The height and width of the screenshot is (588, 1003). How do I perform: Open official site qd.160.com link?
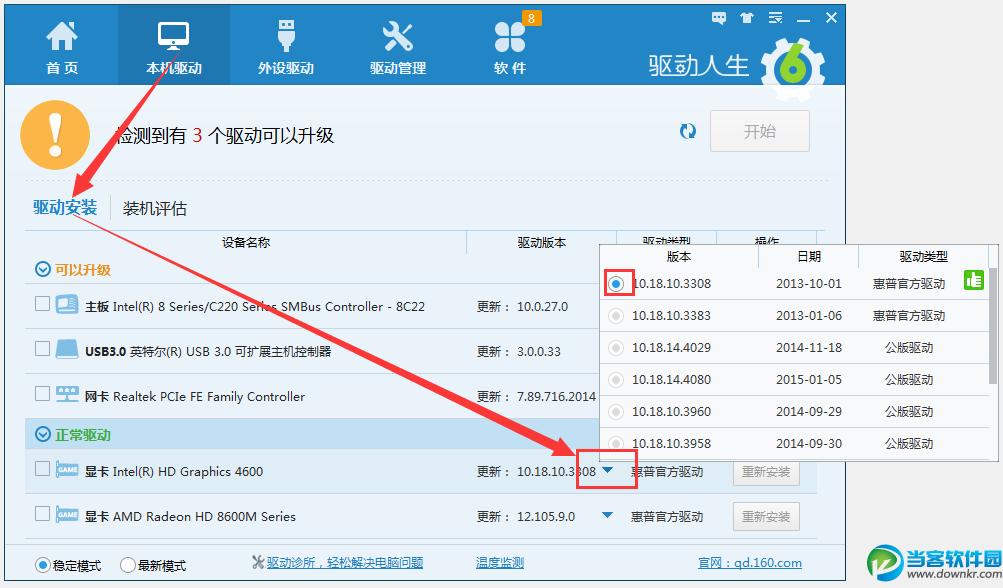pyautogui.click(x=750, y=562)
